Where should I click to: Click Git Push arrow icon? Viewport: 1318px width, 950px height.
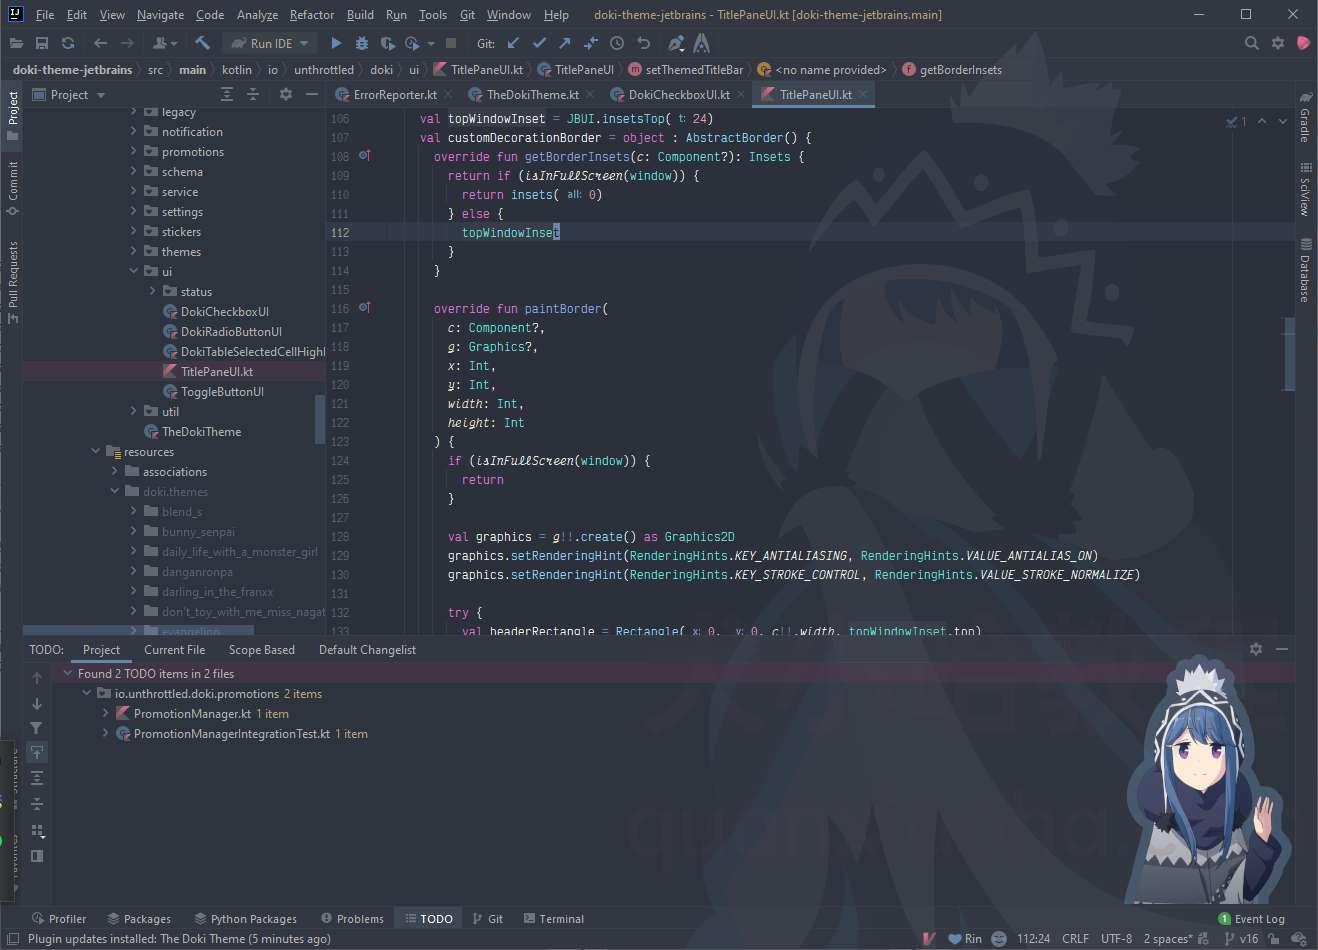[x=565, y=43]
